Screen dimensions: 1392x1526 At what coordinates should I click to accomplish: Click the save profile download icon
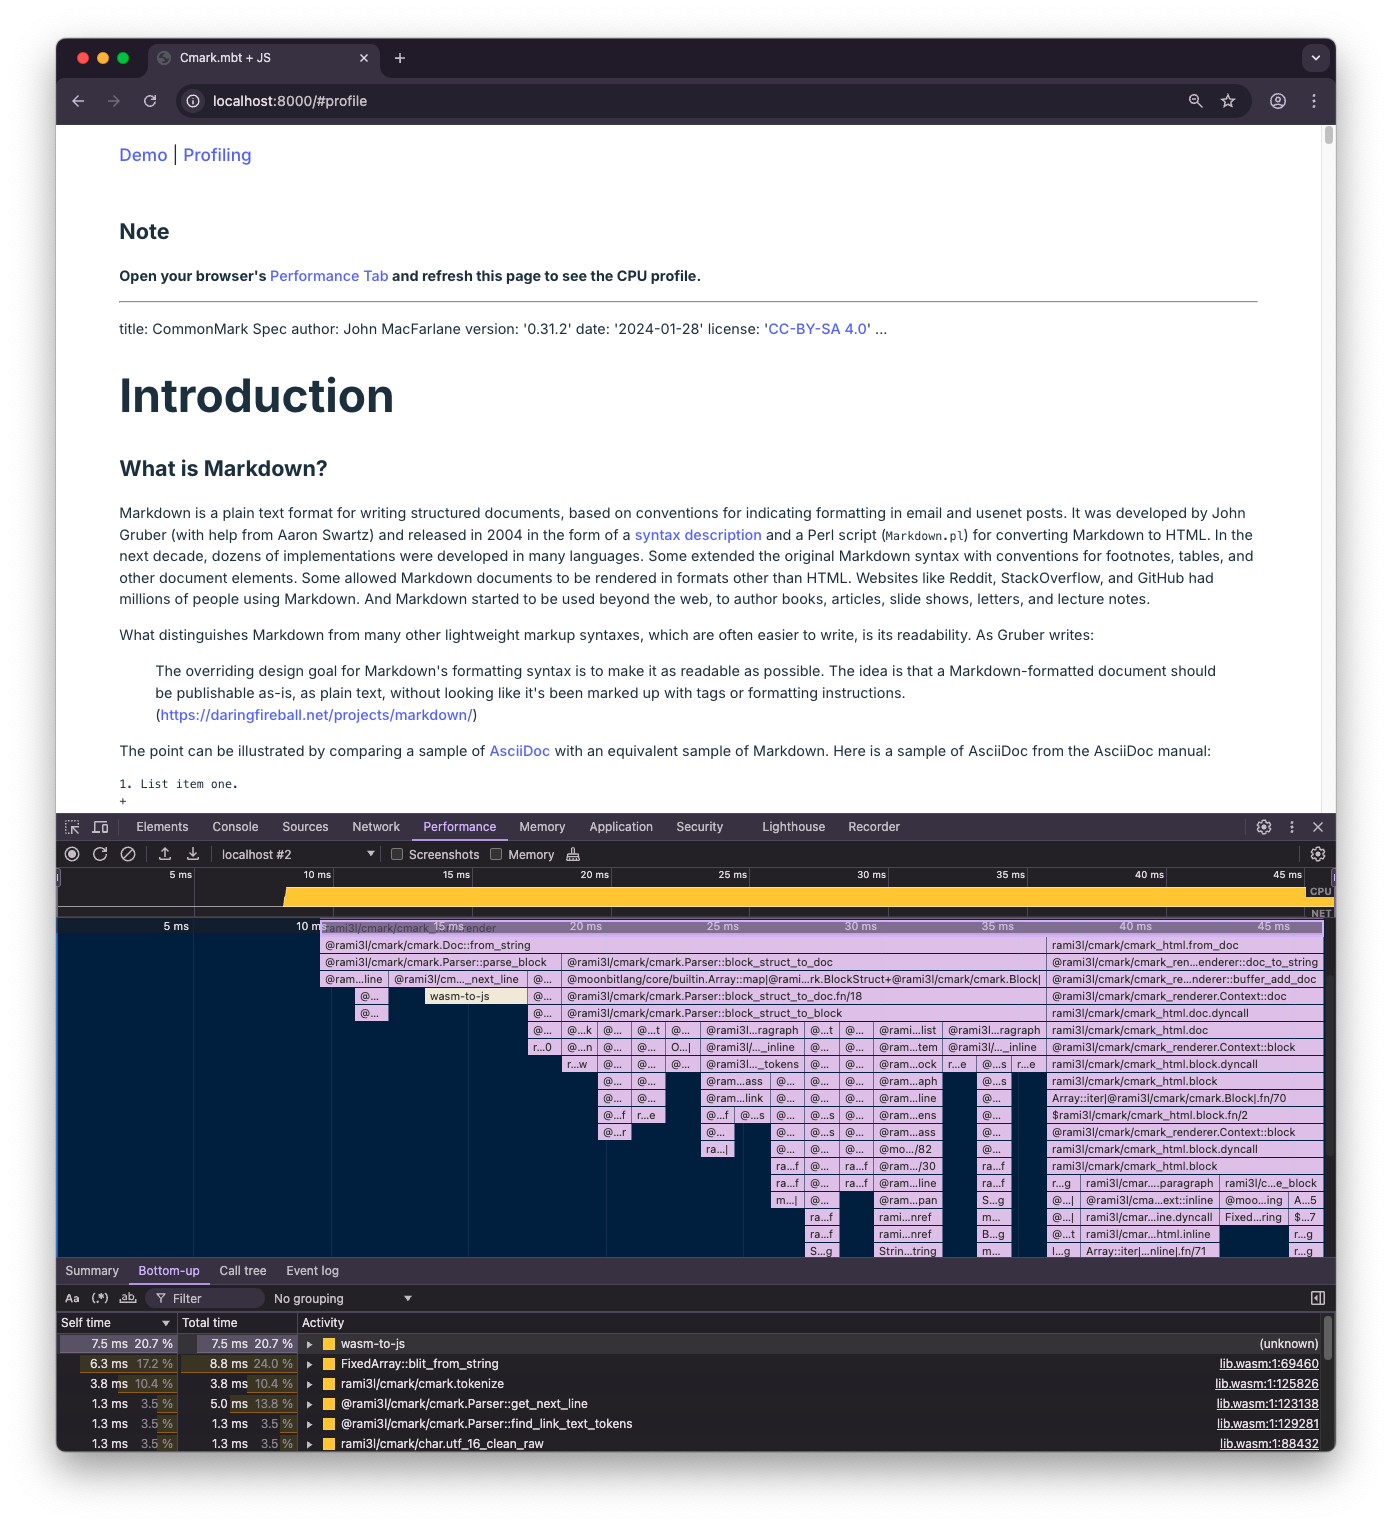pos(192,854)
